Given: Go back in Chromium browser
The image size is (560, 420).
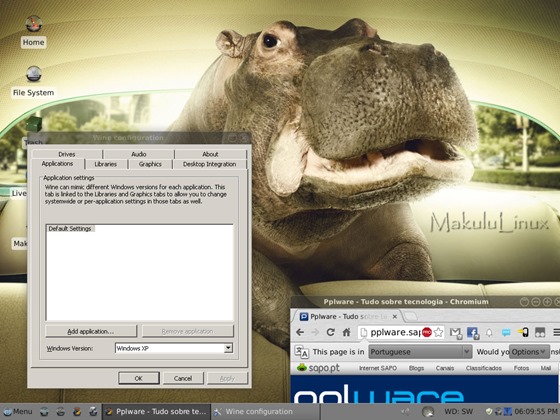Looking at the screenshot, I should [x=300, y=332].
